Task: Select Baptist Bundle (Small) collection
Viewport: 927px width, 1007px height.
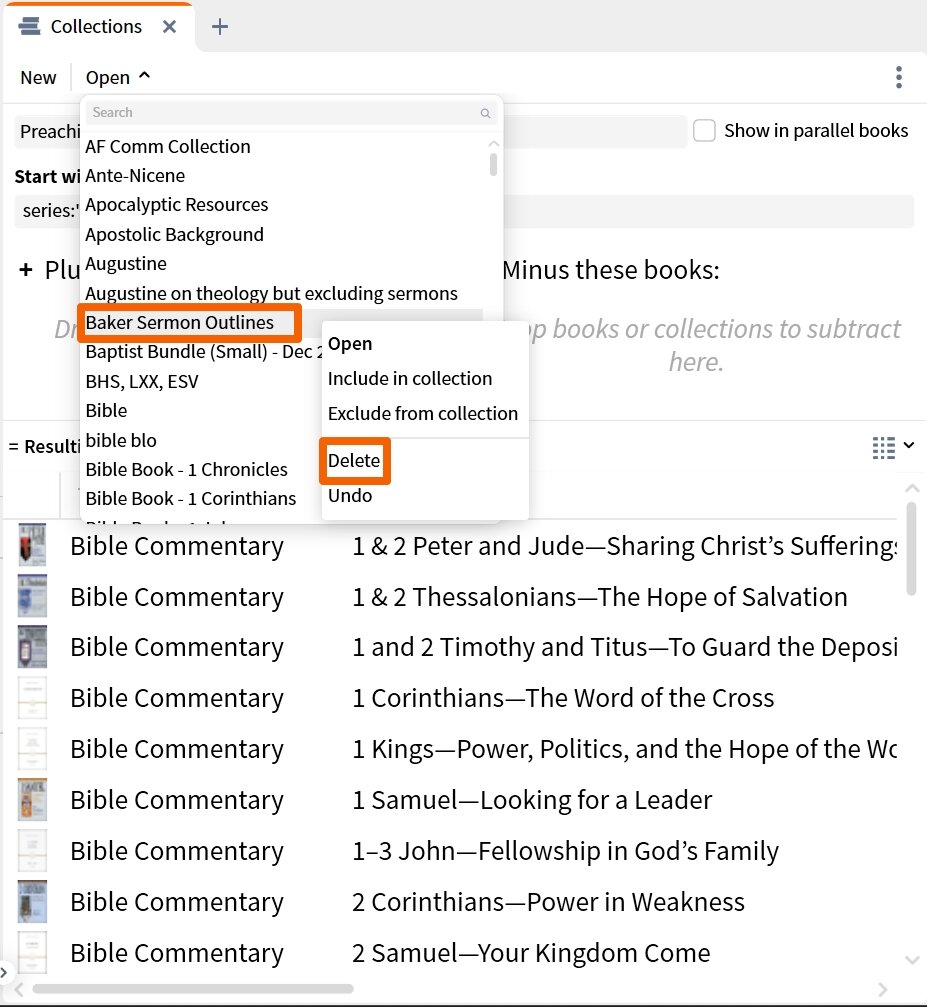Action: pos(204,352)
